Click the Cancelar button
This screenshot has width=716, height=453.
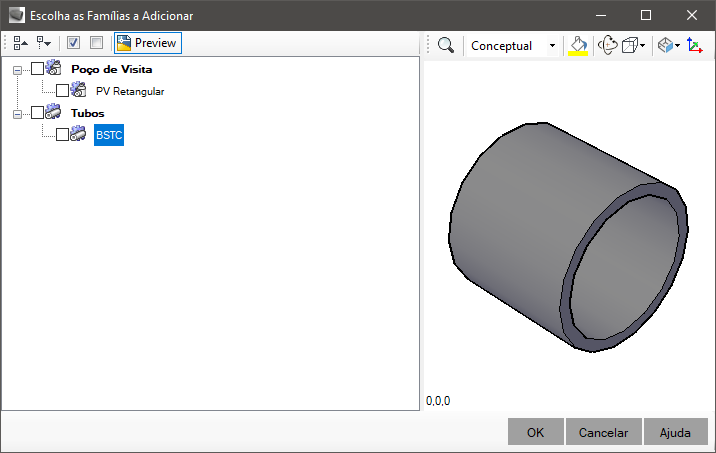(604, 432)
